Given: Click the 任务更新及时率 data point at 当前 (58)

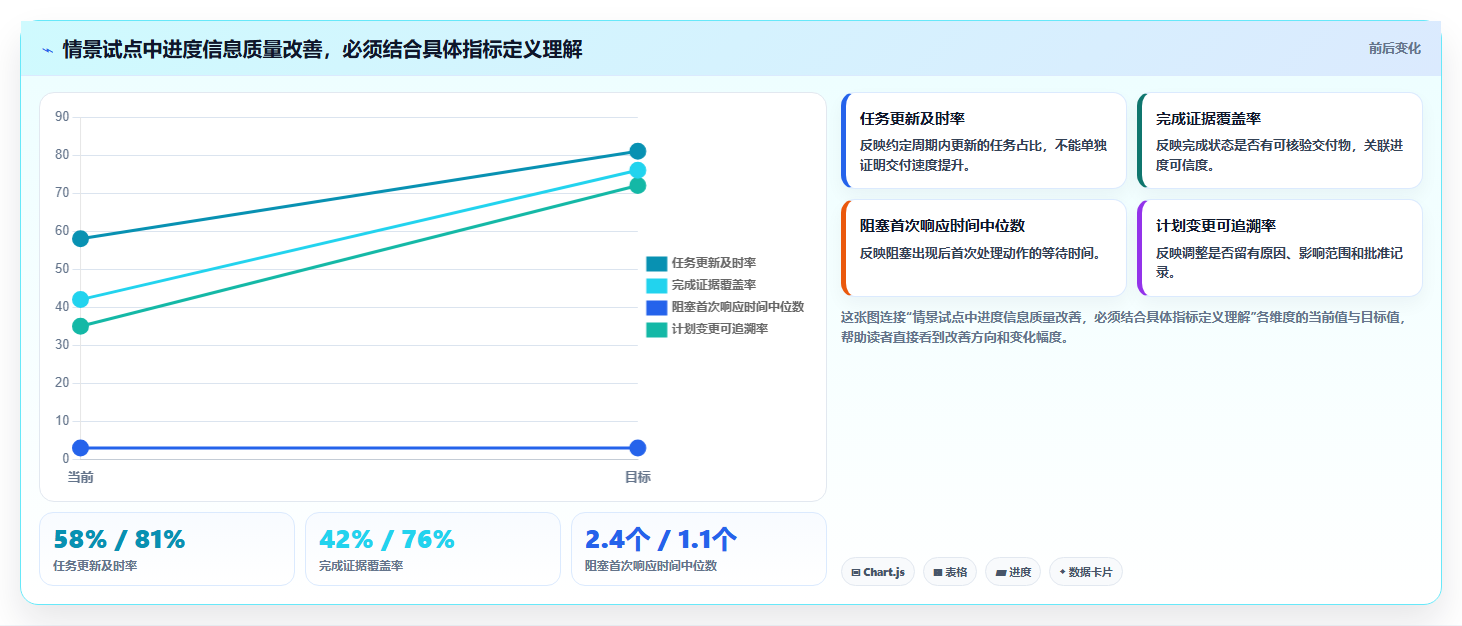Looking at the screenshot, I should tap(81, 239).
